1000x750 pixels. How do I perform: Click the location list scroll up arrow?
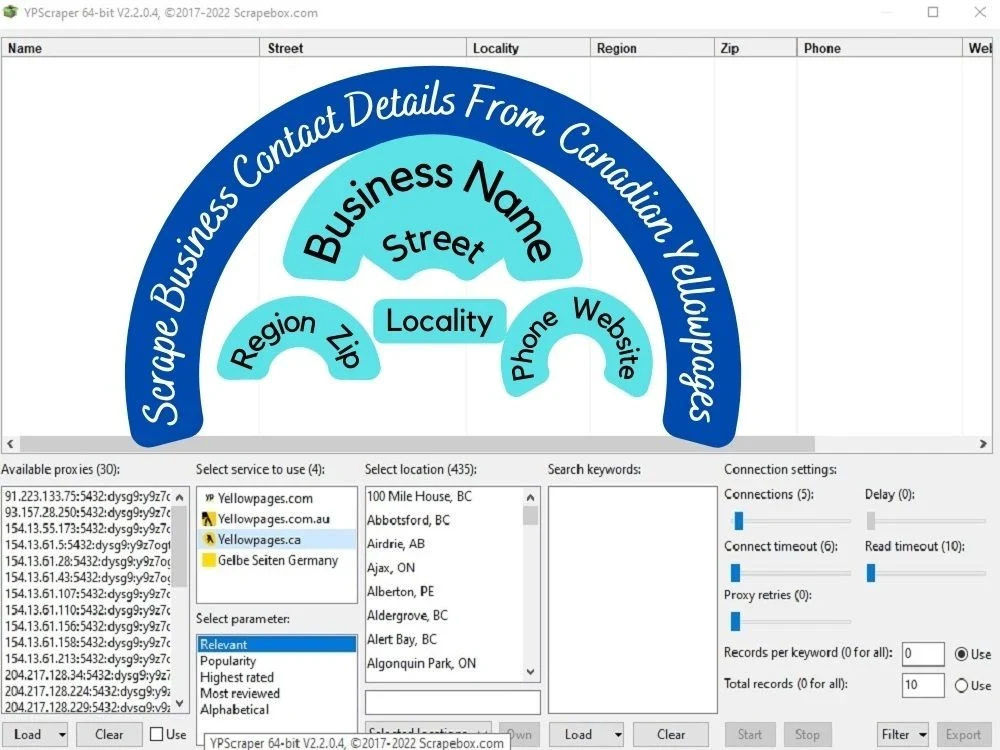pos(531,497)
